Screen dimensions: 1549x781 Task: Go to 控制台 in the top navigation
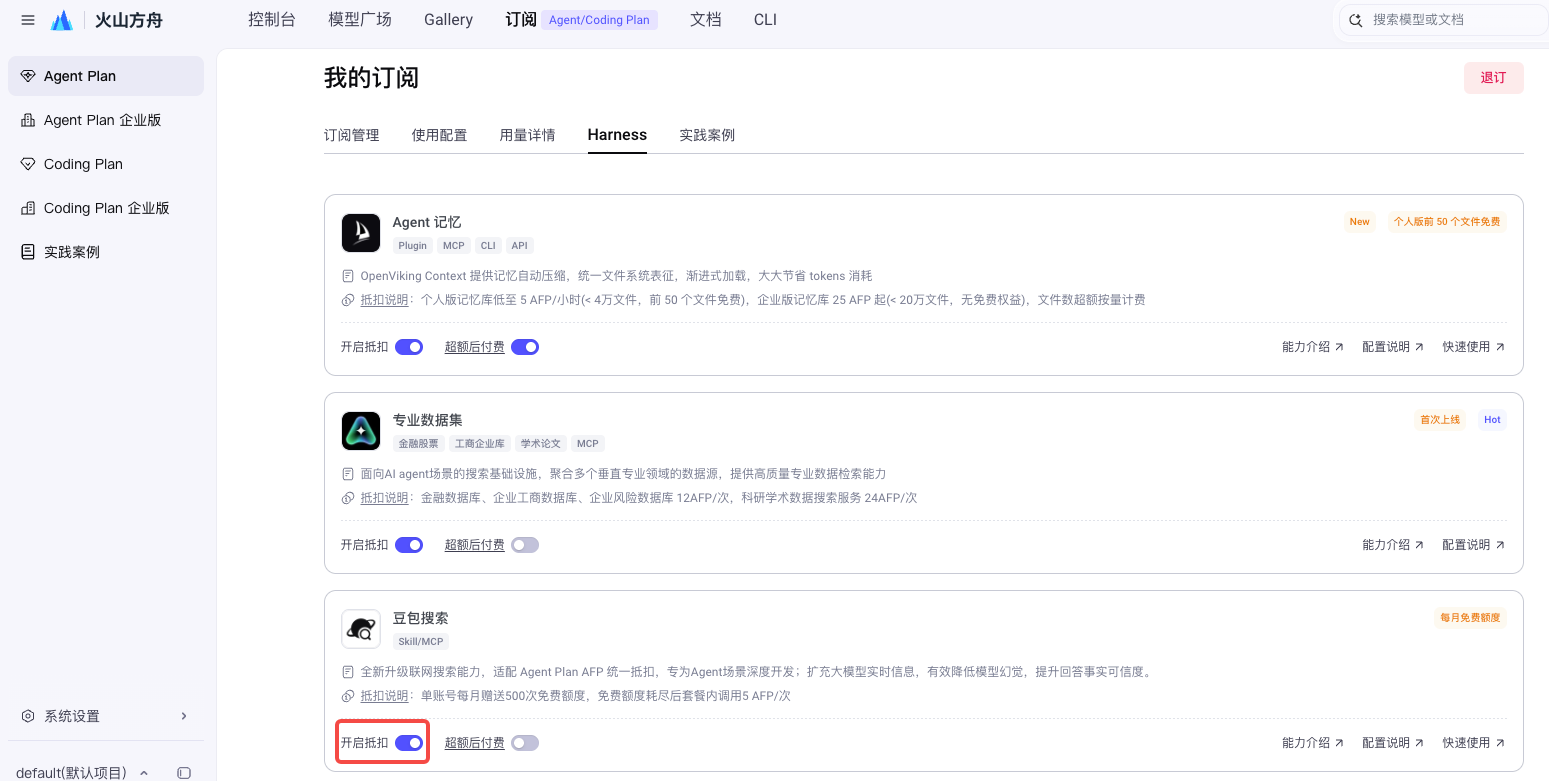[272, 20]
